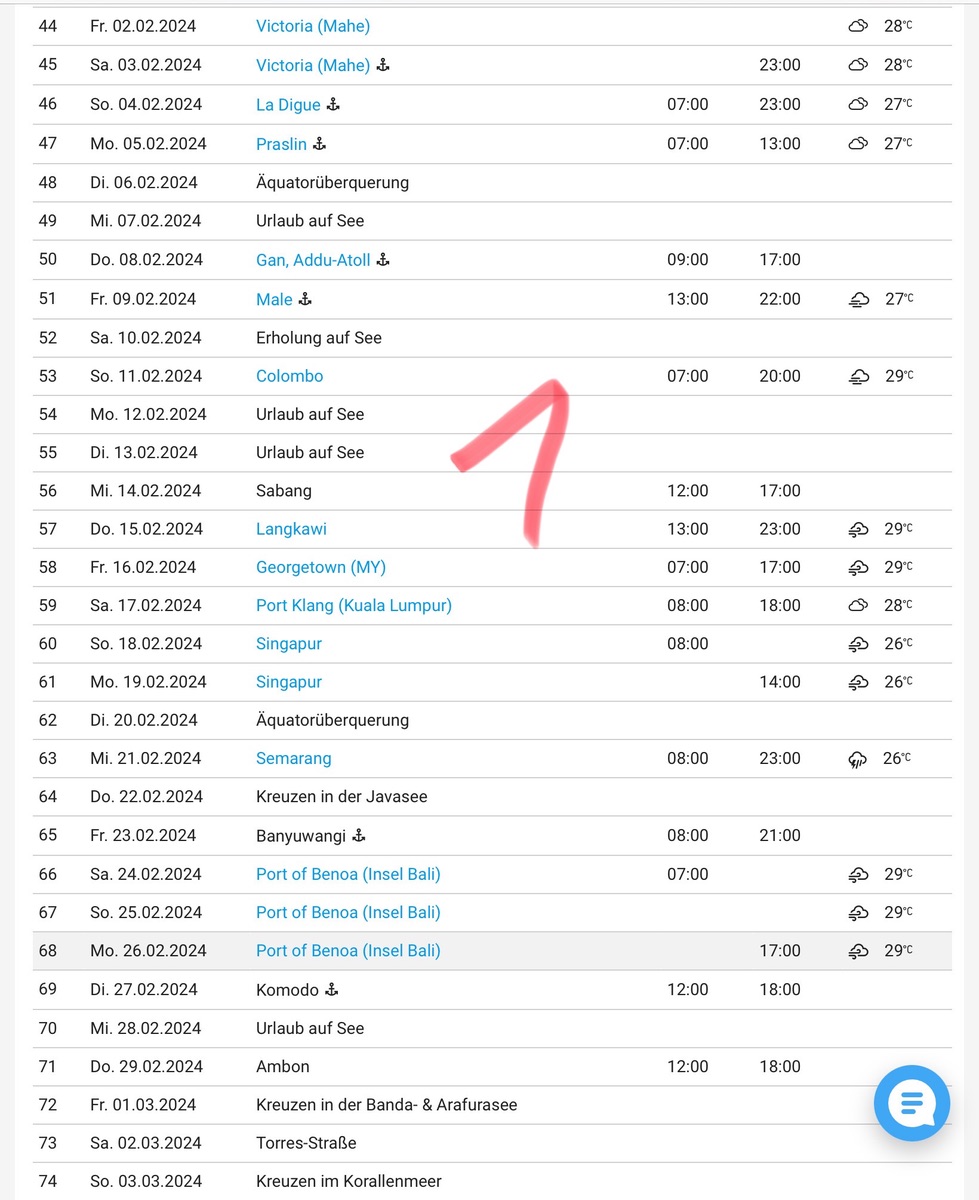Open Port of Benoa link for 26.02.2024
The height and width of the screenshot is (1200, 979).
coord(348,950)
